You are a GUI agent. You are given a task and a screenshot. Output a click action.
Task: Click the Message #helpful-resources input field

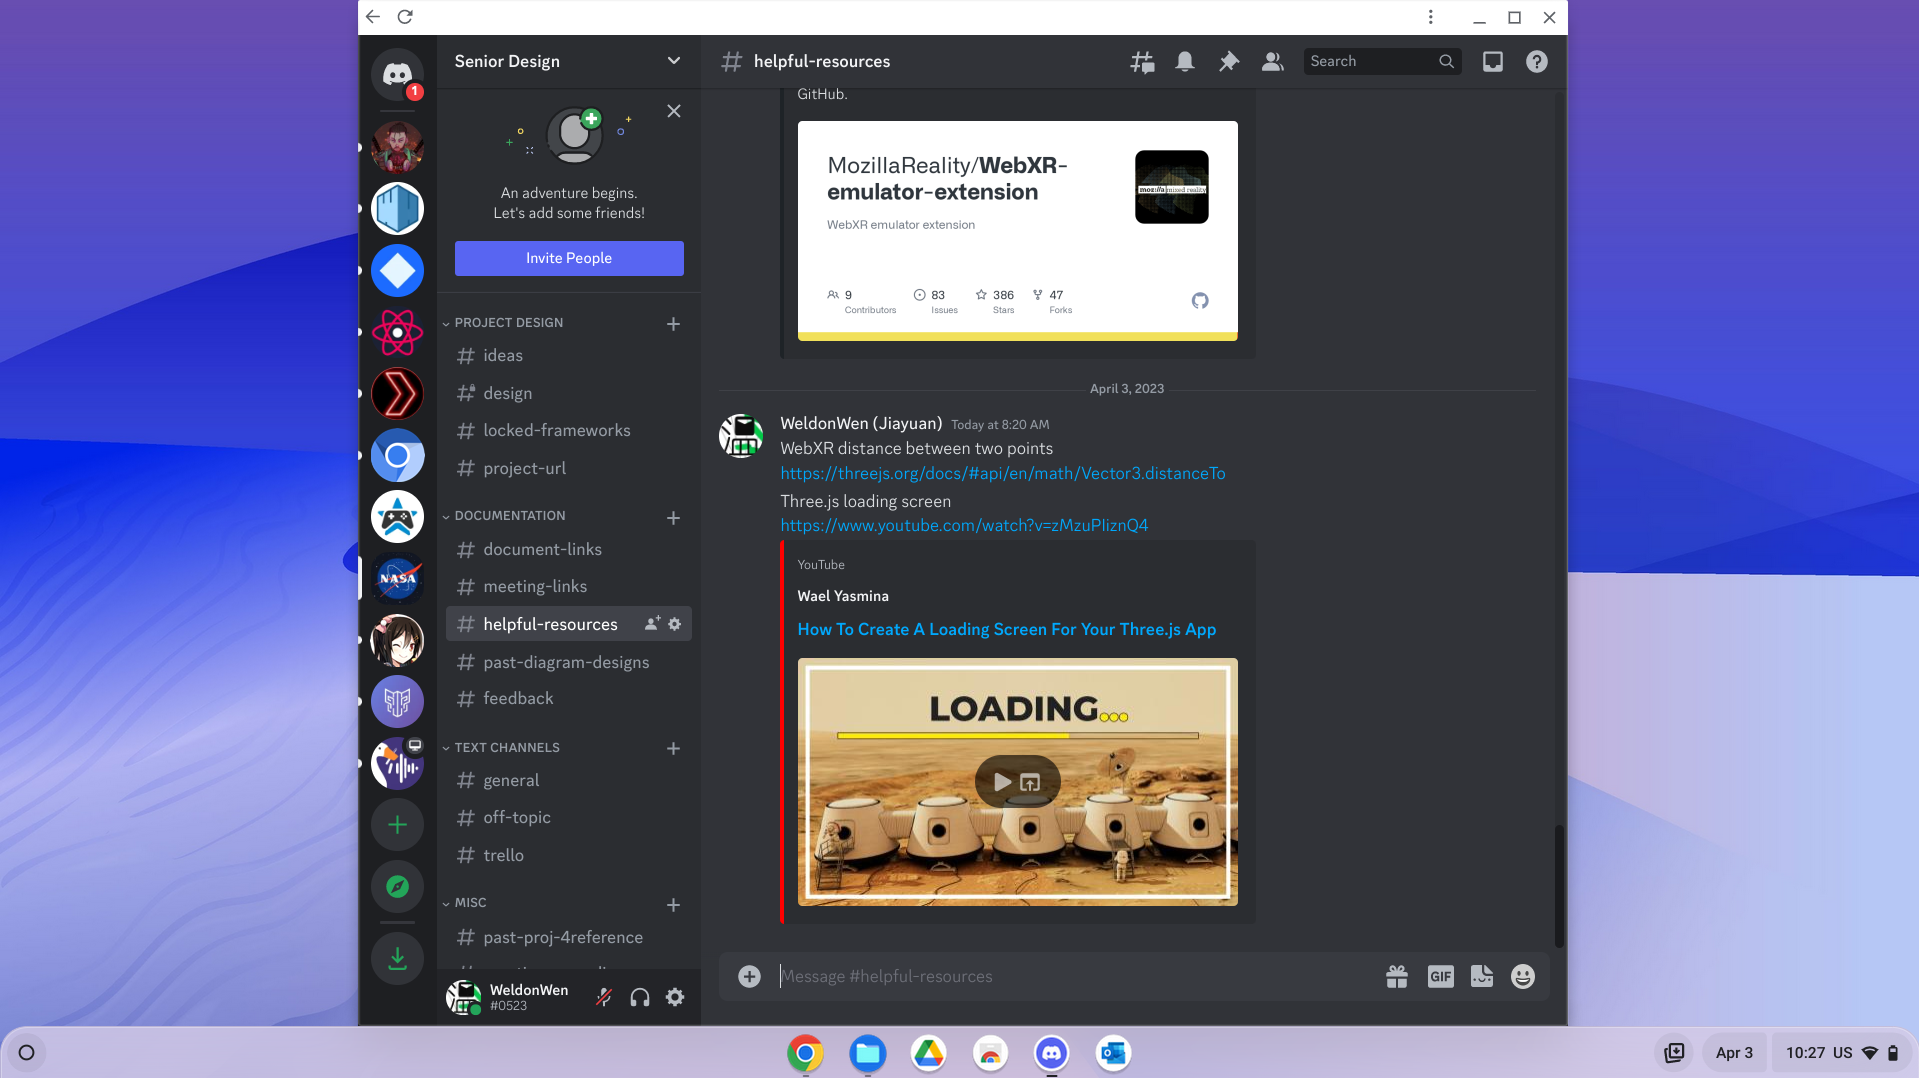(x=1075, y=977)
